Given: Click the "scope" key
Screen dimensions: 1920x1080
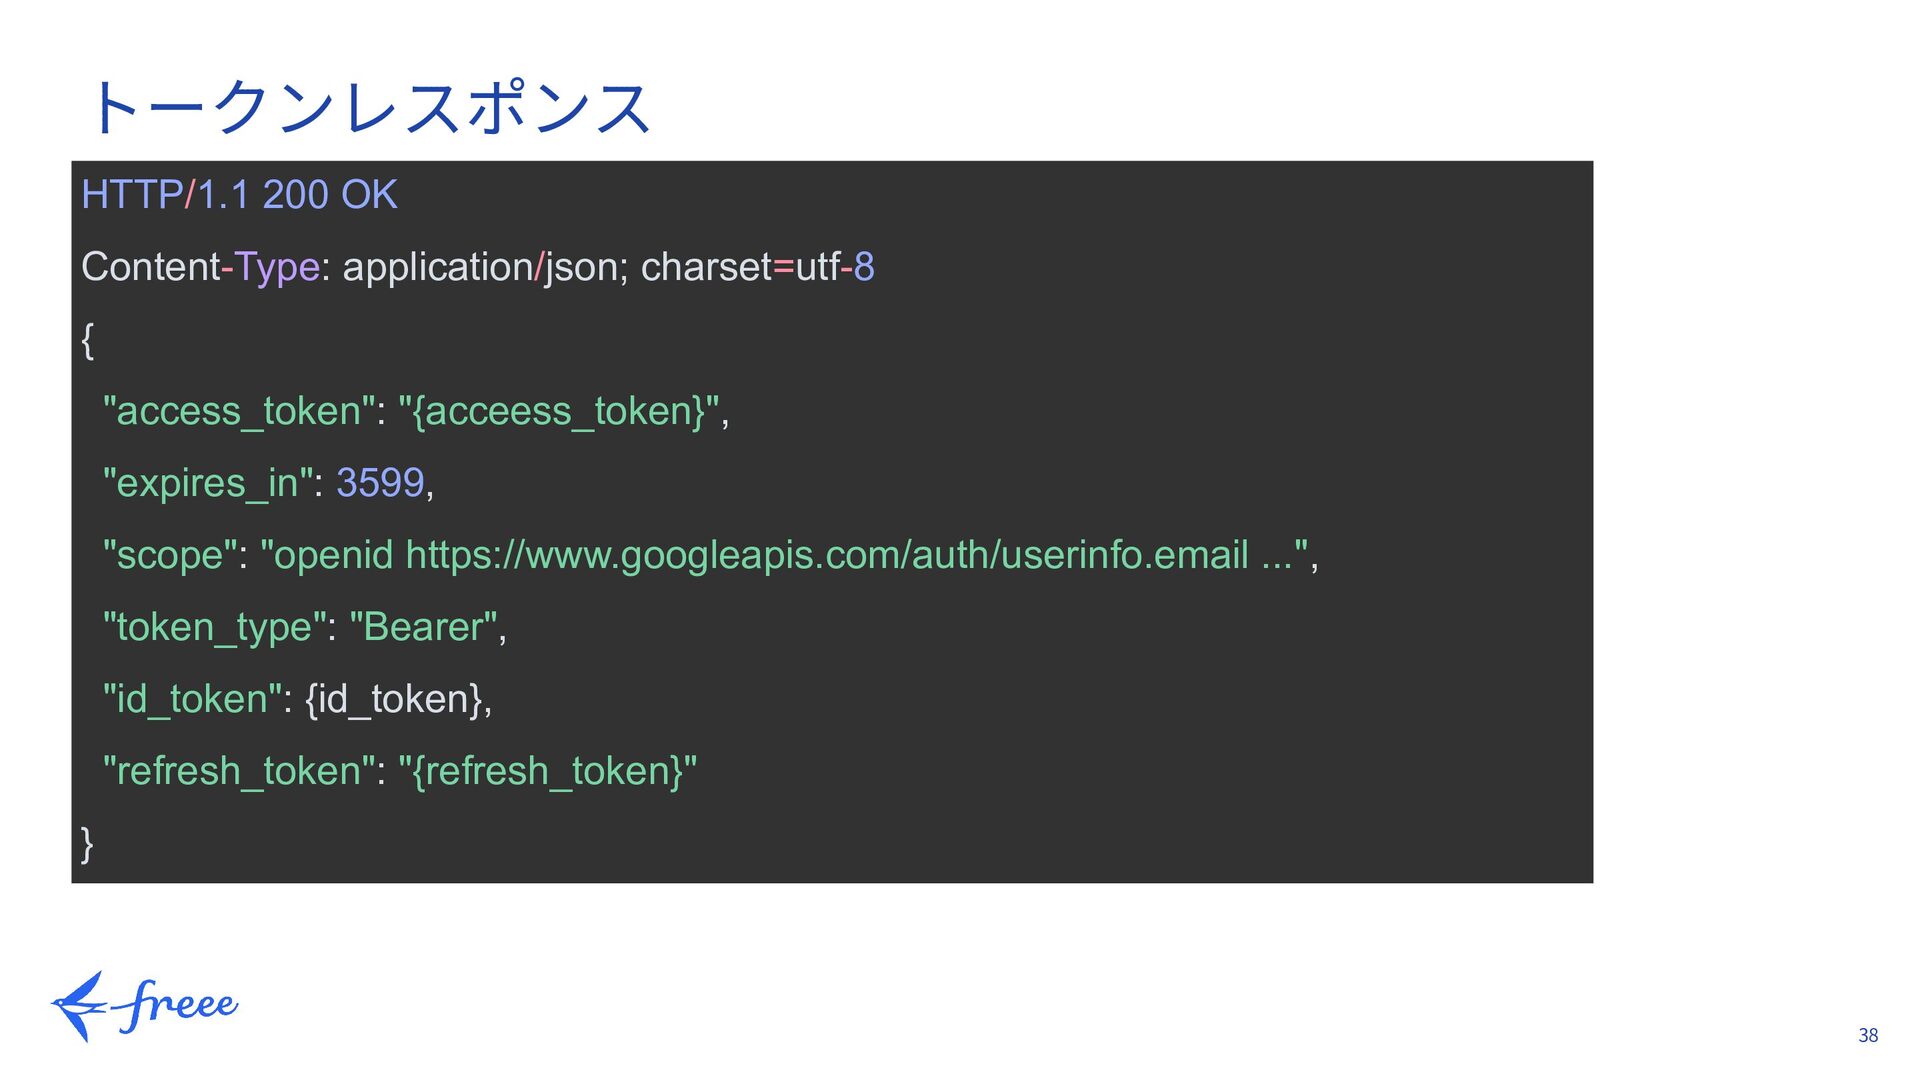Looking at the screenshot, I should (x=170, y=555).
